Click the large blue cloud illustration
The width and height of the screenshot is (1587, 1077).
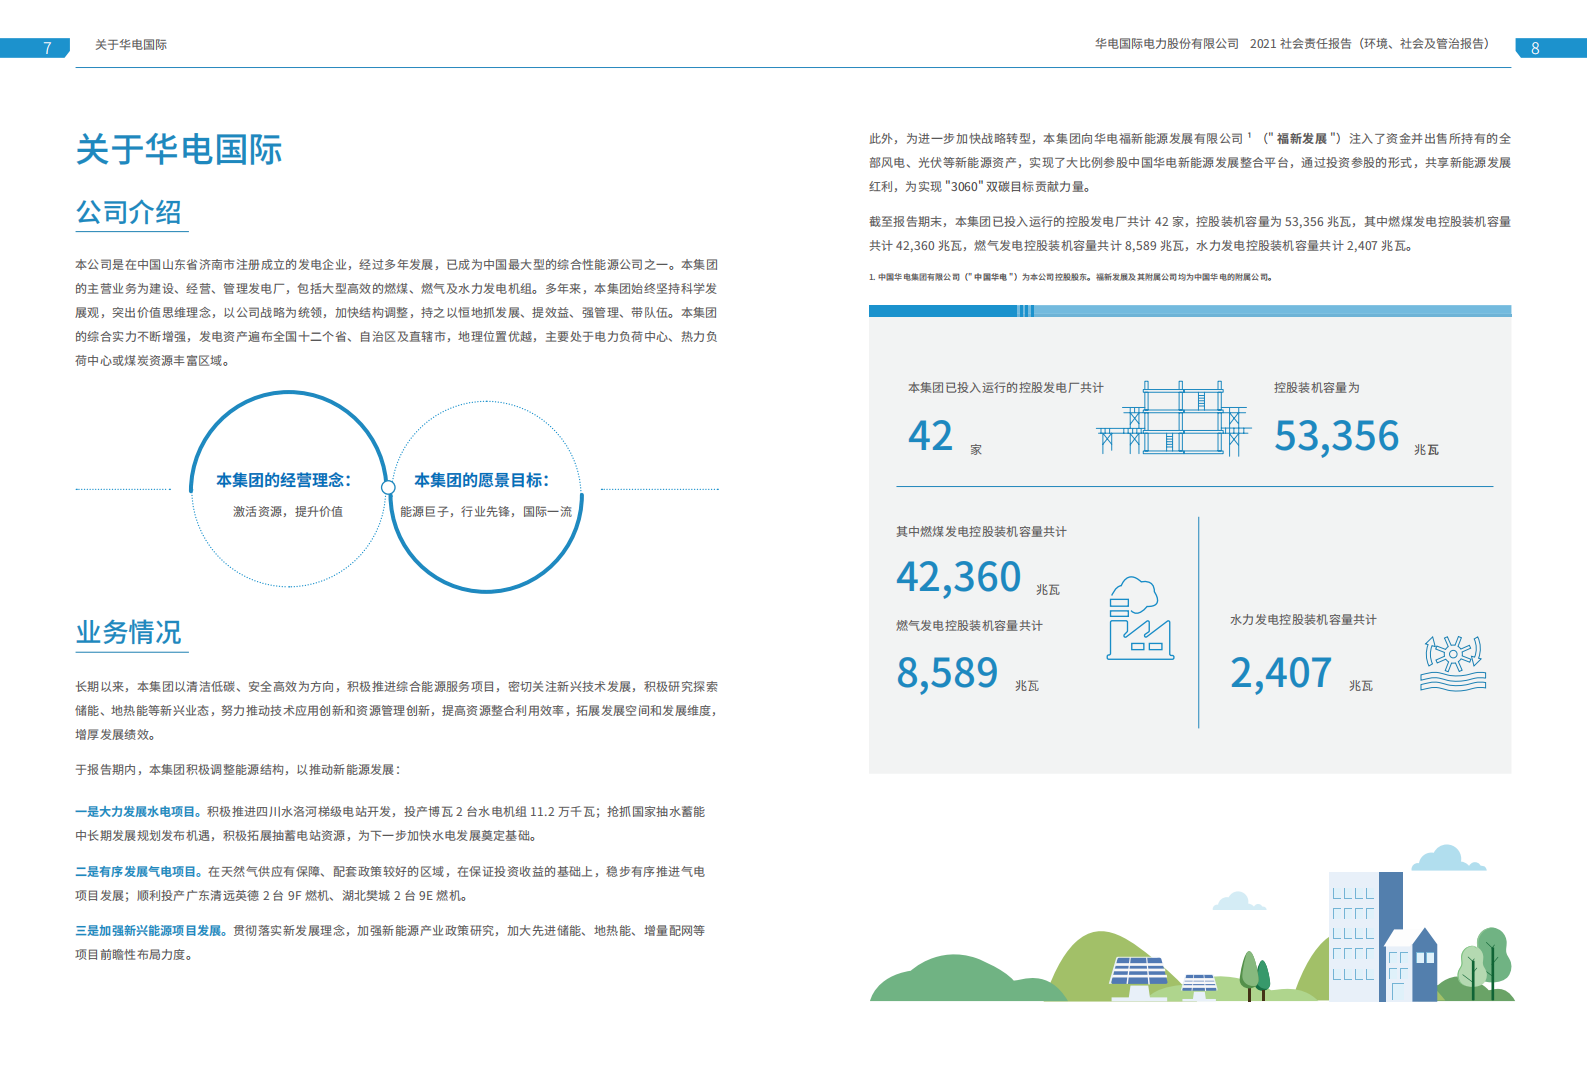(1448, 857)
